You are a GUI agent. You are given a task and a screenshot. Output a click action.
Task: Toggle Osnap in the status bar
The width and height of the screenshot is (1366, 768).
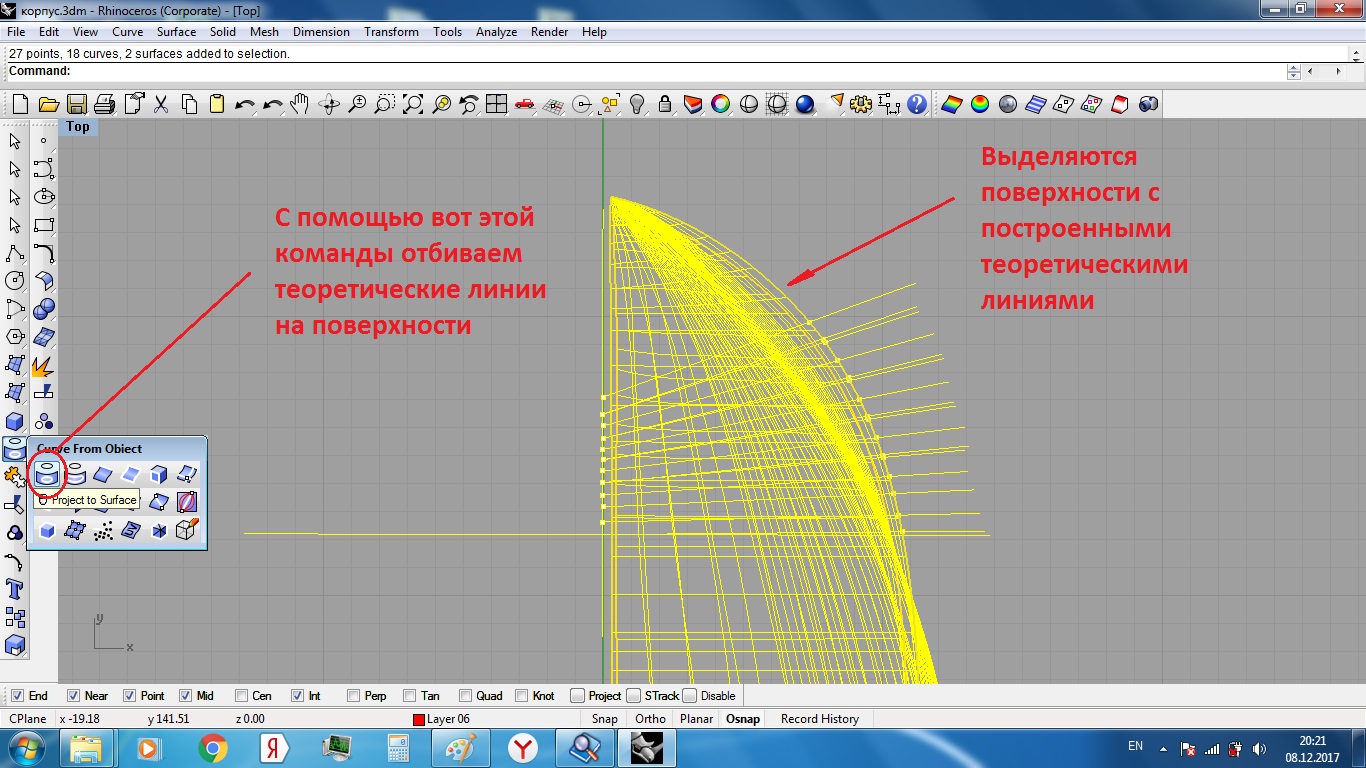[743, 719]
